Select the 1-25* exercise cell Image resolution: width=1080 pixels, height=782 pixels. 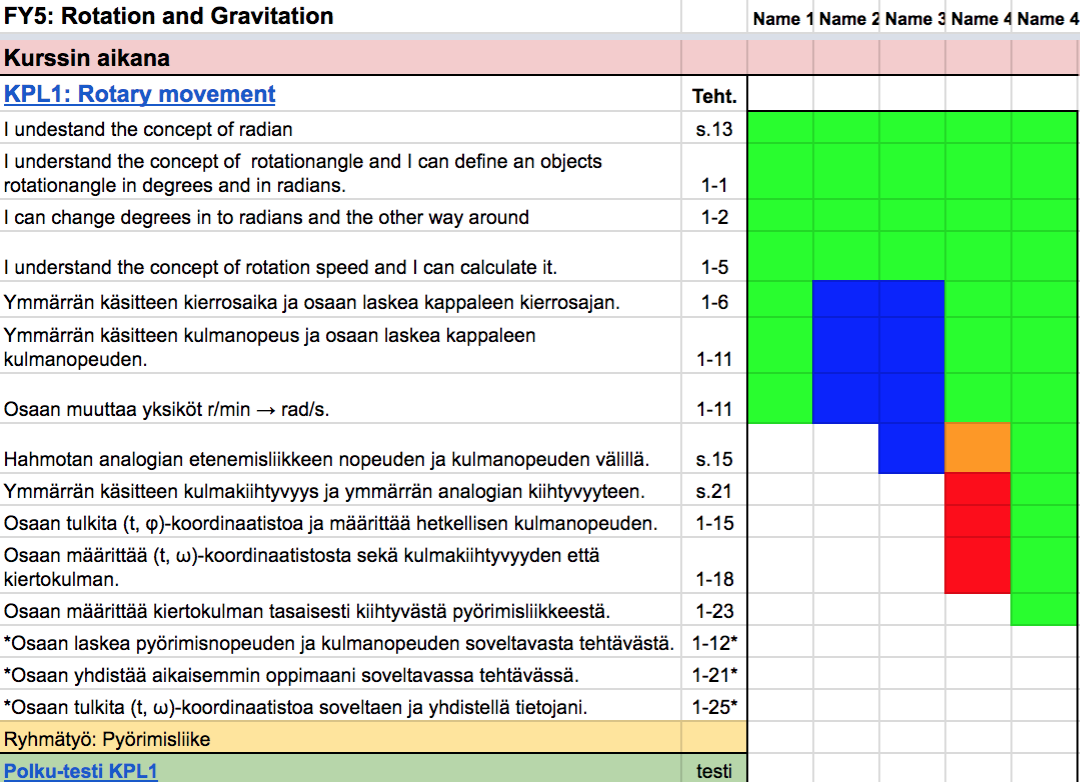(714, 707)
